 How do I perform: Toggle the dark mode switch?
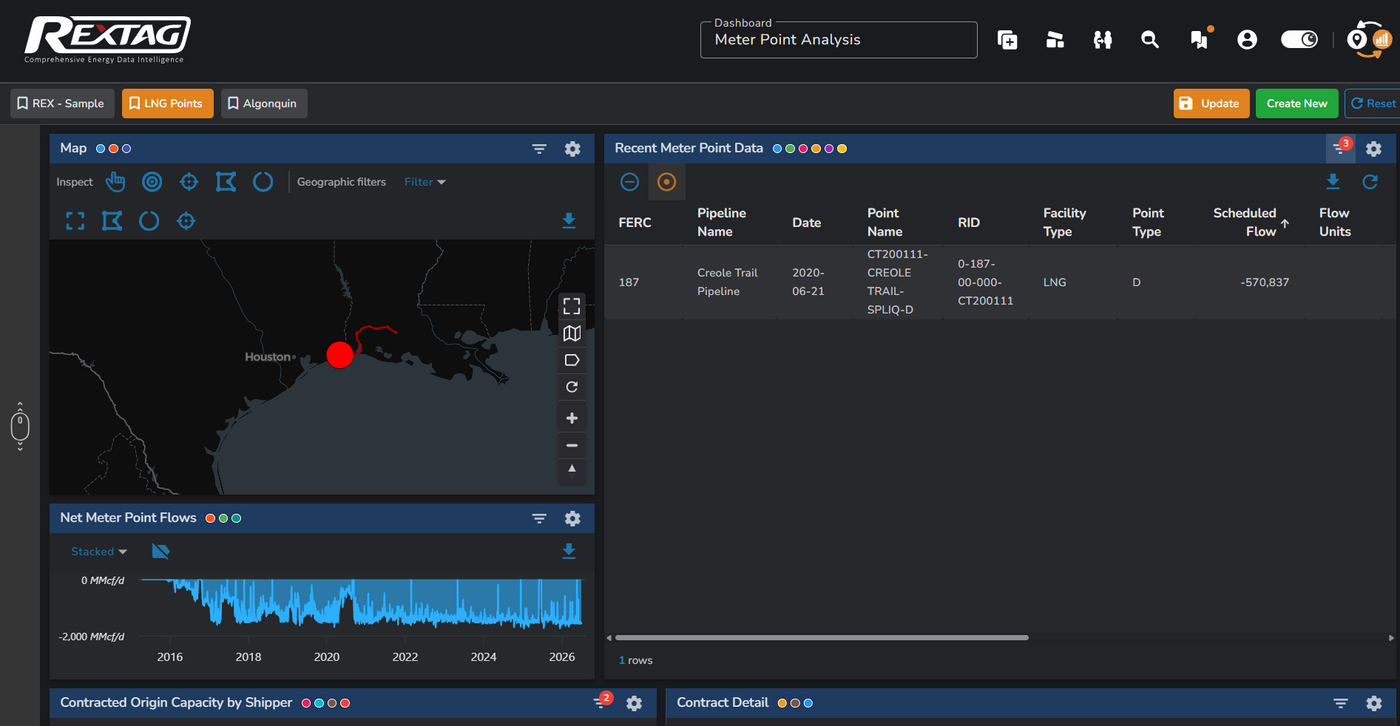(x=1300, y=40)
